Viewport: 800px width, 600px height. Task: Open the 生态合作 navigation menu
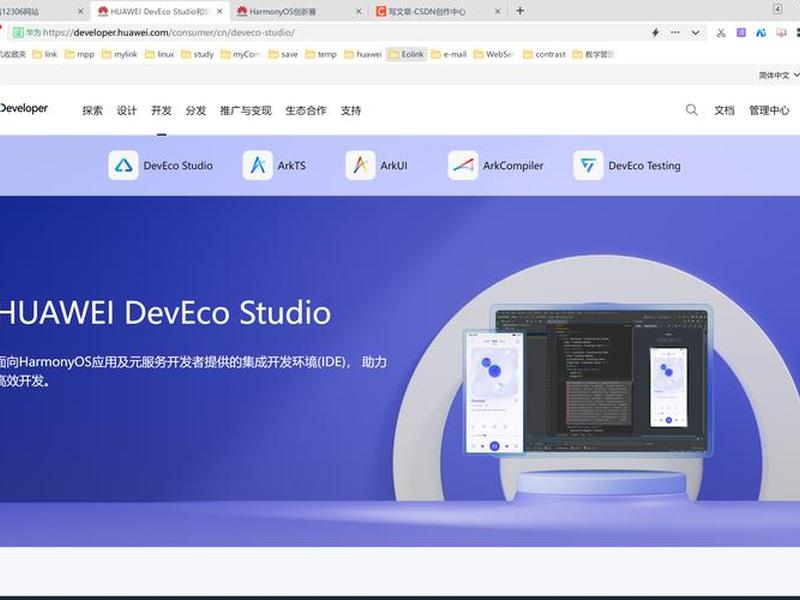pyautogui.click(x=306, y=110)
